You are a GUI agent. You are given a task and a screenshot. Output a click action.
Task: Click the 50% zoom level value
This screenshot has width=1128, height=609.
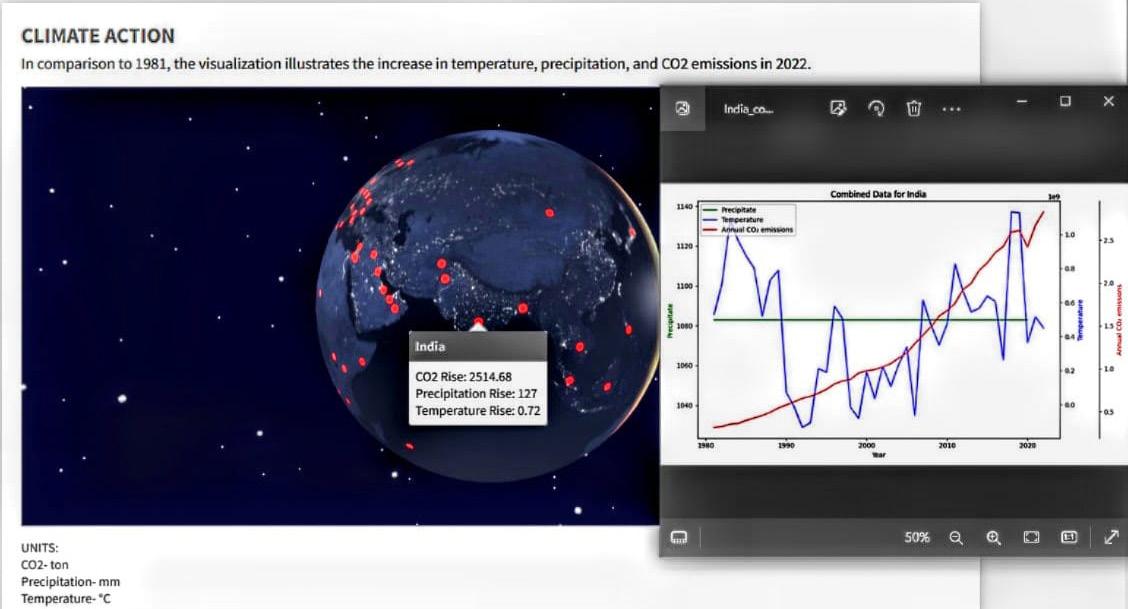coord(917,537)
